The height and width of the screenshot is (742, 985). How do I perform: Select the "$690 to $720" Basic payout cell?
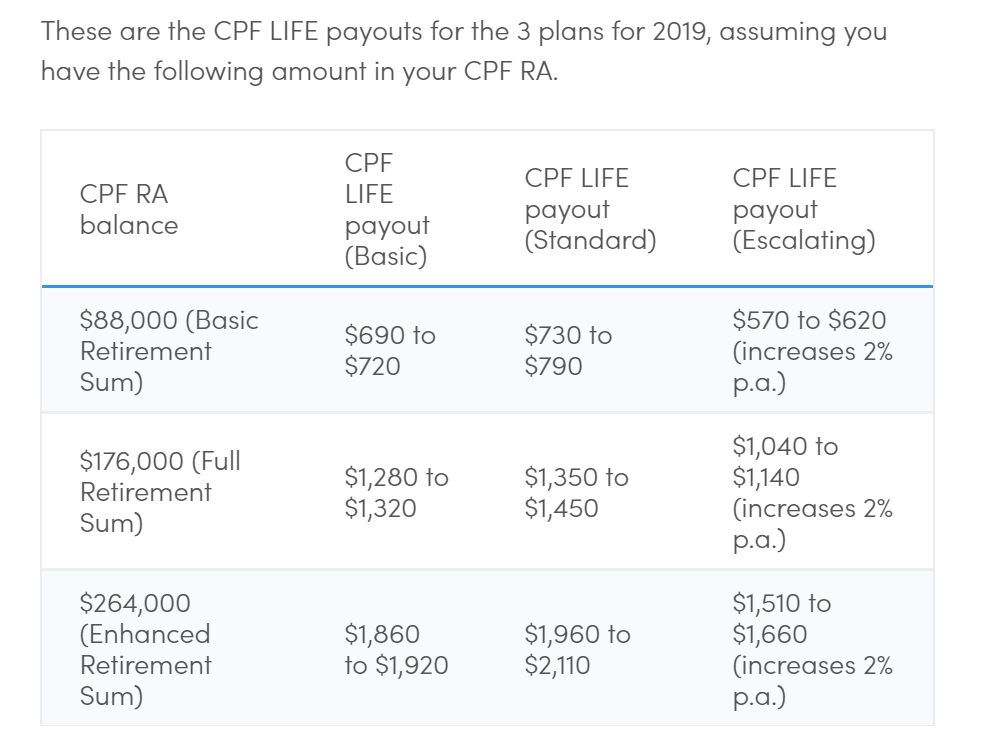click(389, 351)
